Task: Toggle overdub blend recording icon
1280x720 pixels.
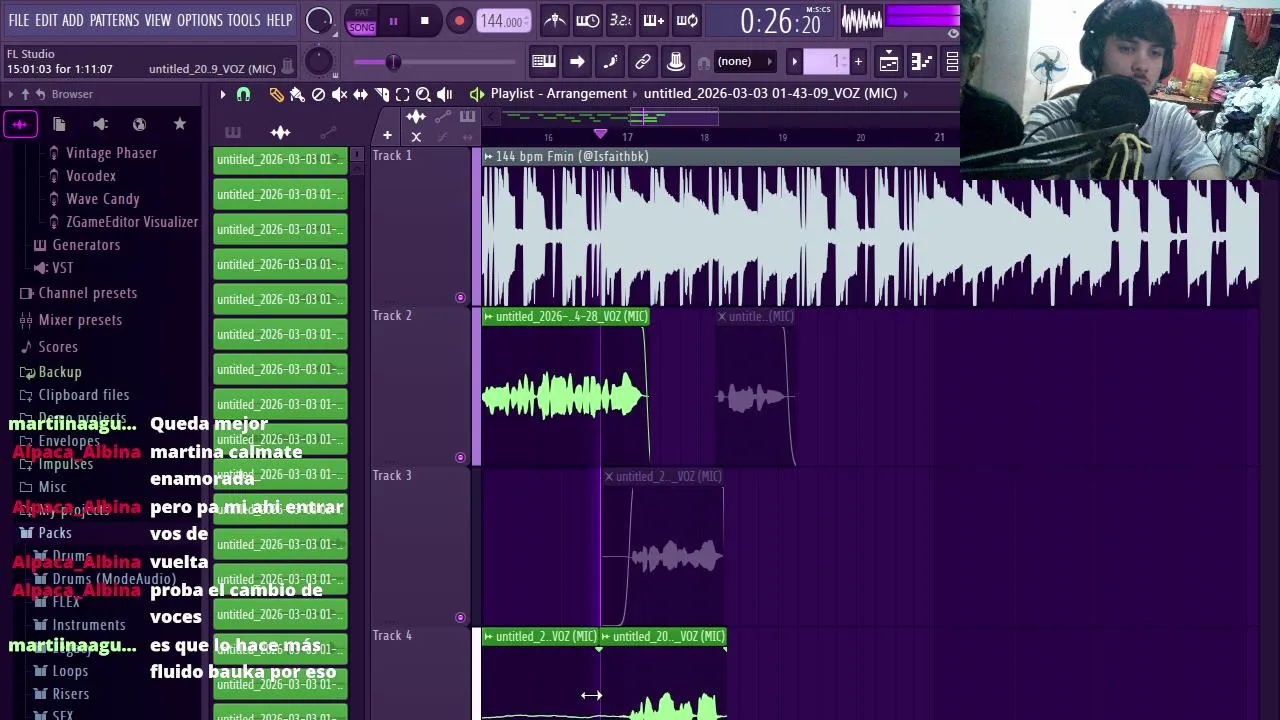Action: pyautogui.click(x=653, y=20)
